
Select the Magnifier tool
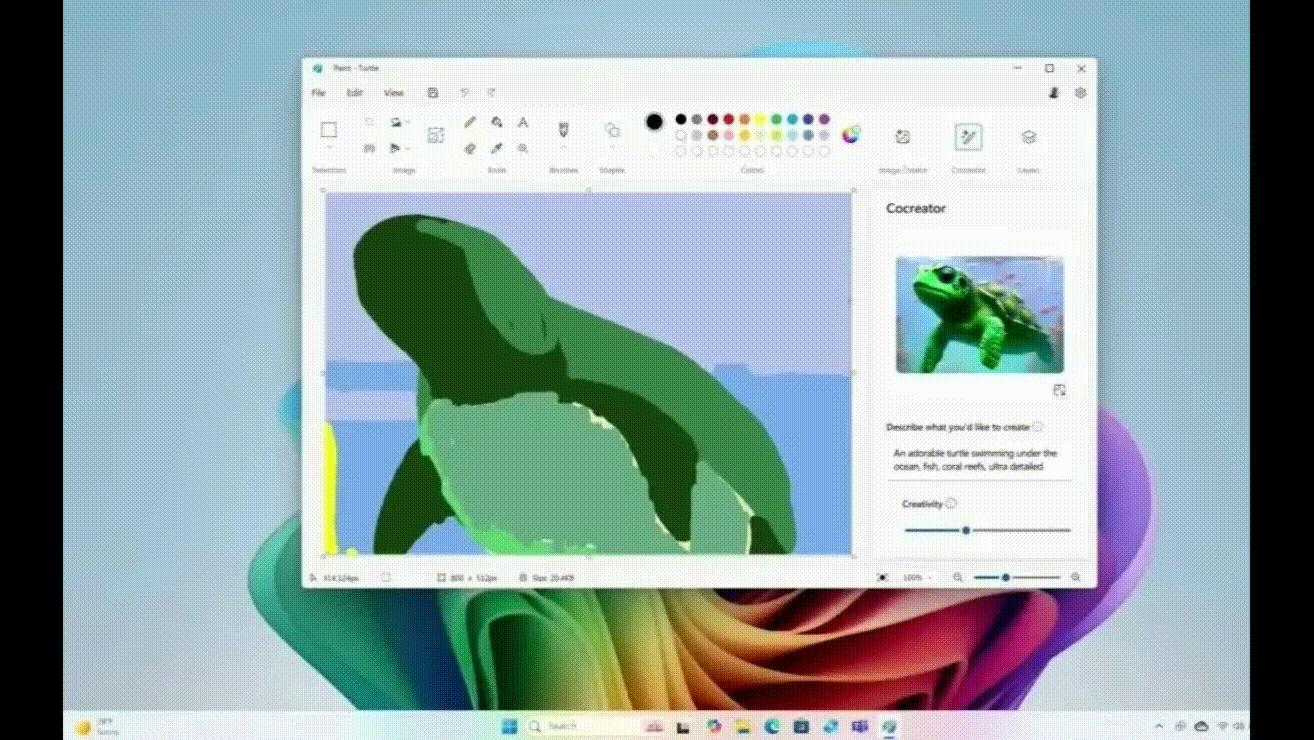523,148
